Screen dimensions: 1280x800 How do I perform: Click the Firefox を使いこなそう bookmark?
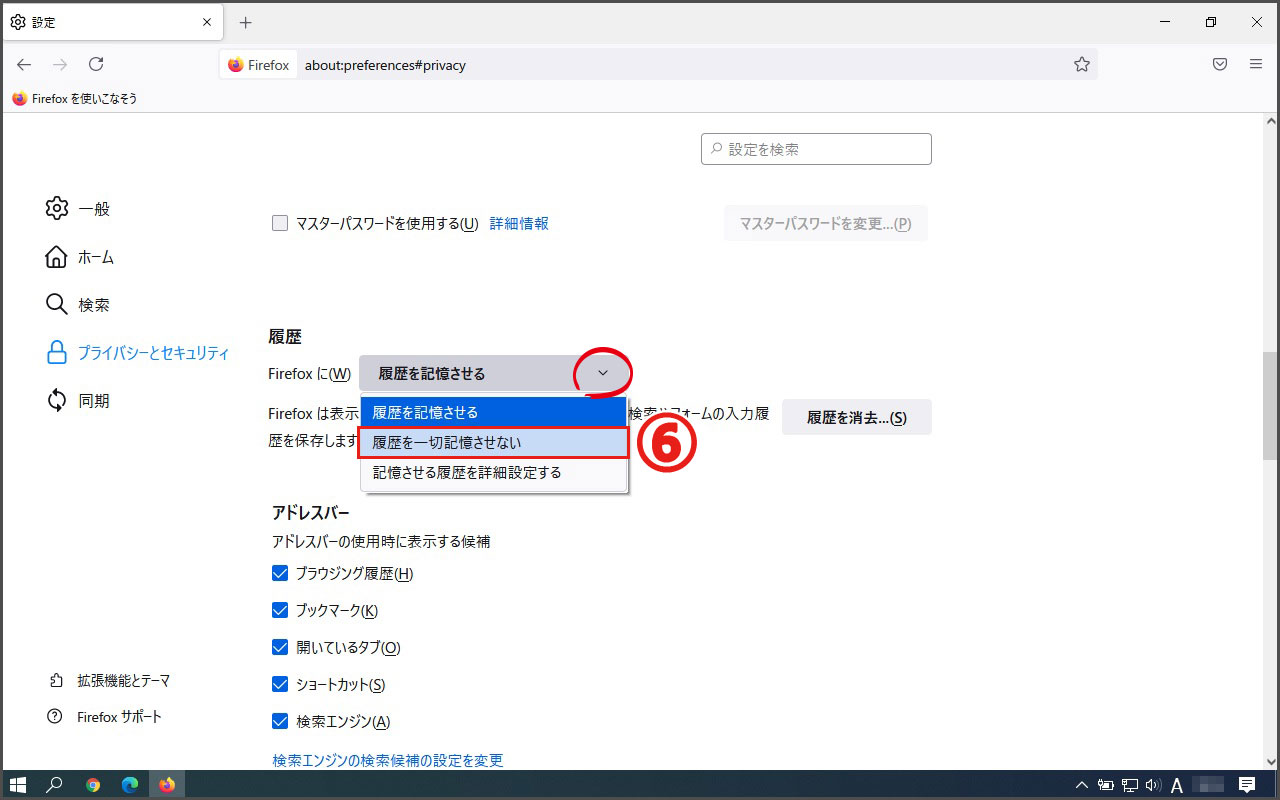pos(75,99)
